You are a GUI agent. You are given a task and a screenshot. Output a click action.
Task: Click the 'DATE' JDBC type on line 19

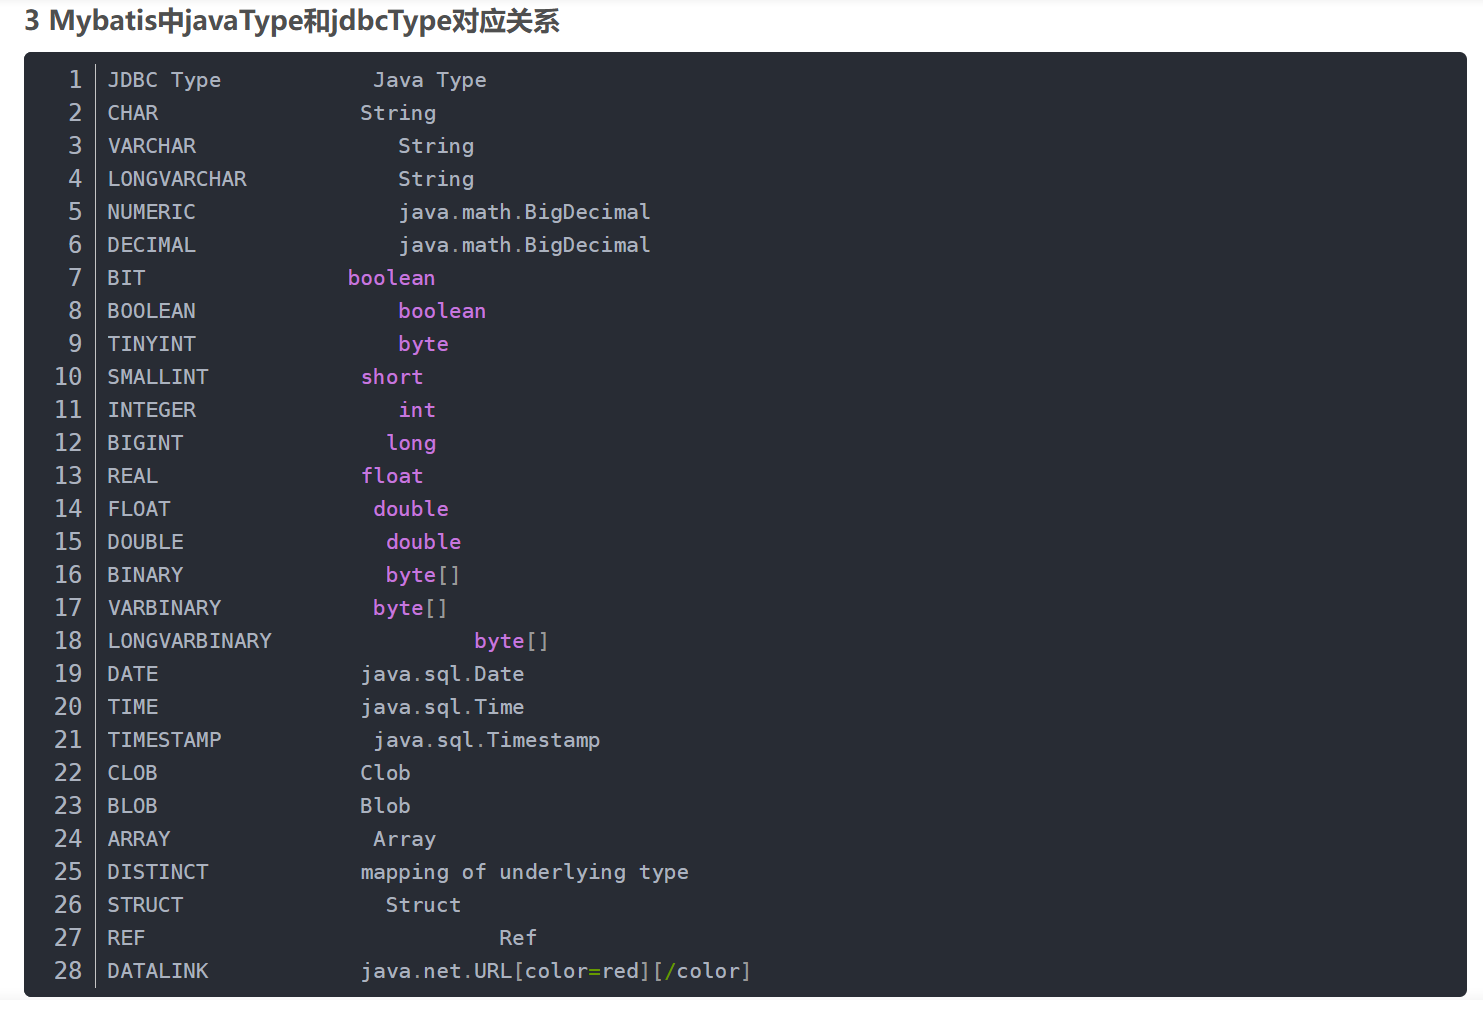coord(133,674)
